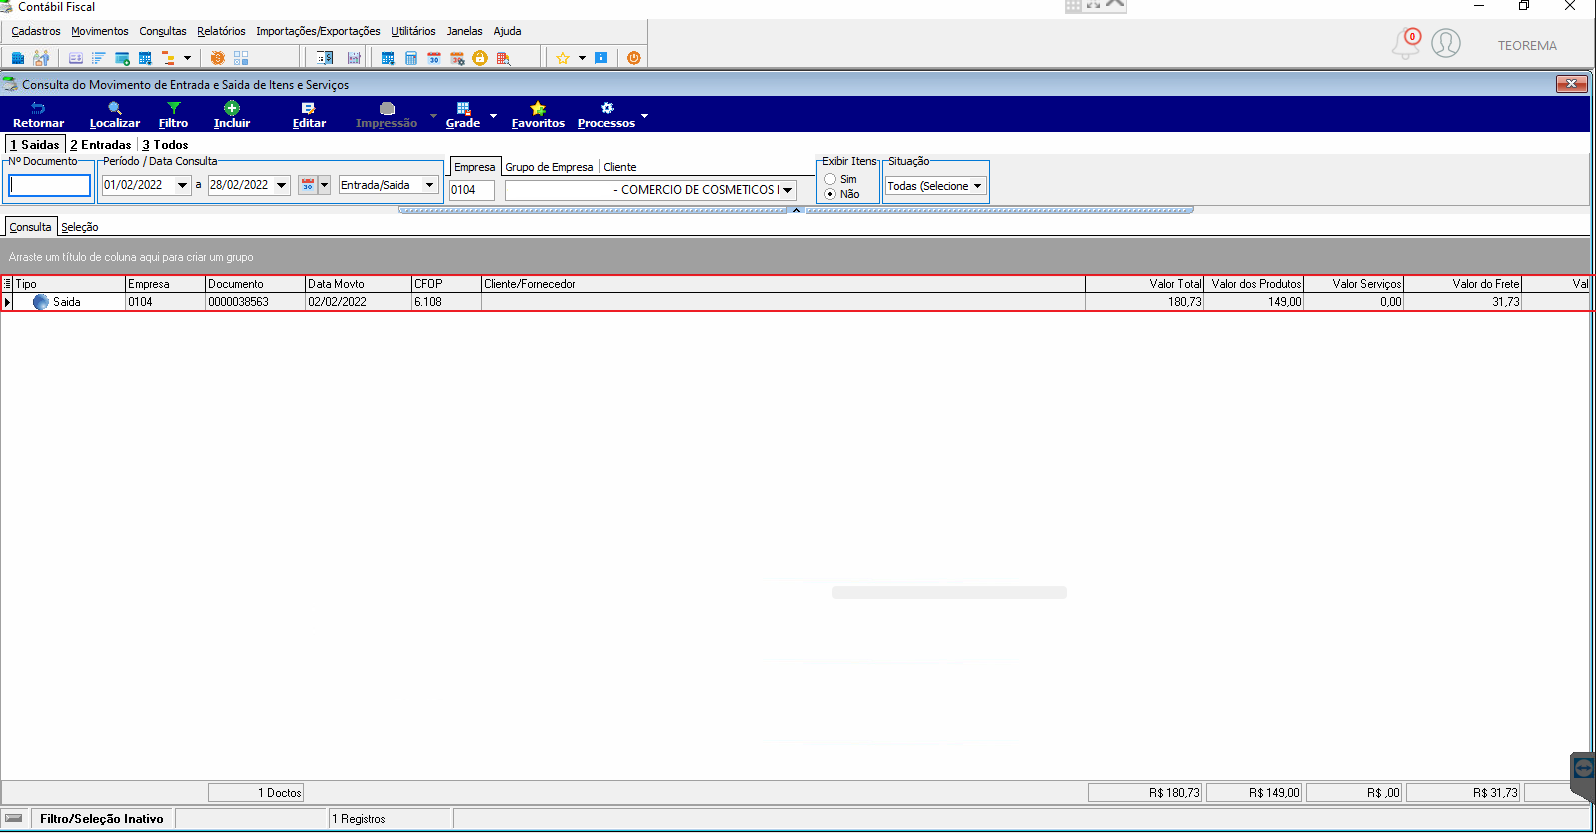Click the blue building icon in top toolbar
Image resolution: width=1596 pixels, height=834 pixels.
(x=18, y=58)
